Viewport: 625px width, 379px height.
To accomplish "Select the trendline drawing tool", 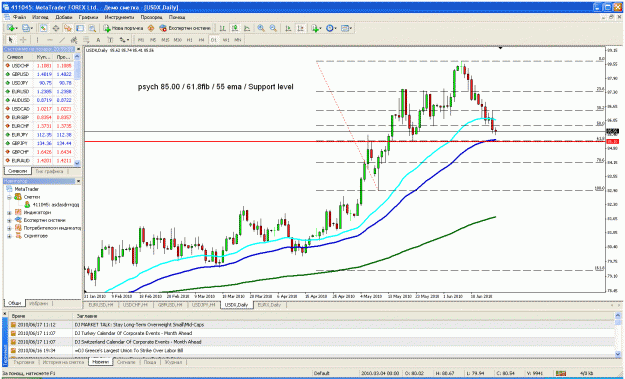I will pyautogui.click(x=62, y=40).
